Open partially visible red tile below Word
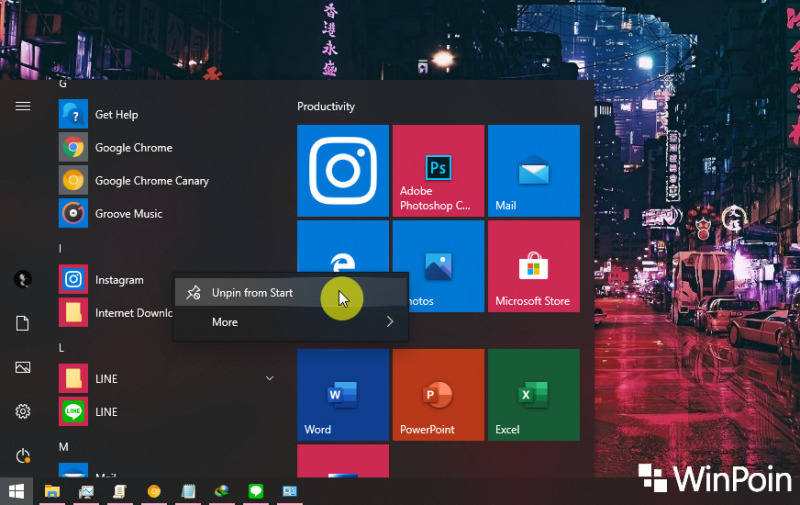The height and width of the screenshot is (505, 800). click(343, 461)
